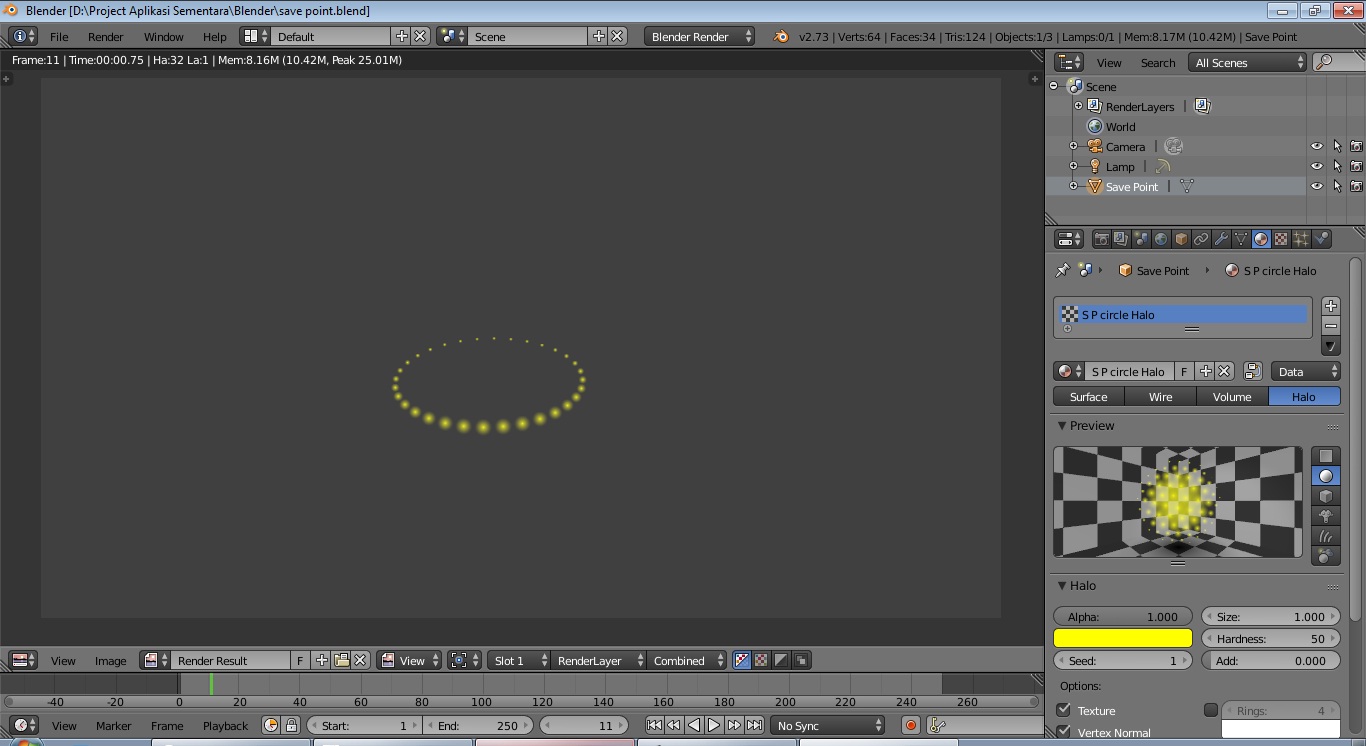Open the Scene properties tab icon
The height and width of the screenshot is (746, 1366).
tap(1141, 239)
